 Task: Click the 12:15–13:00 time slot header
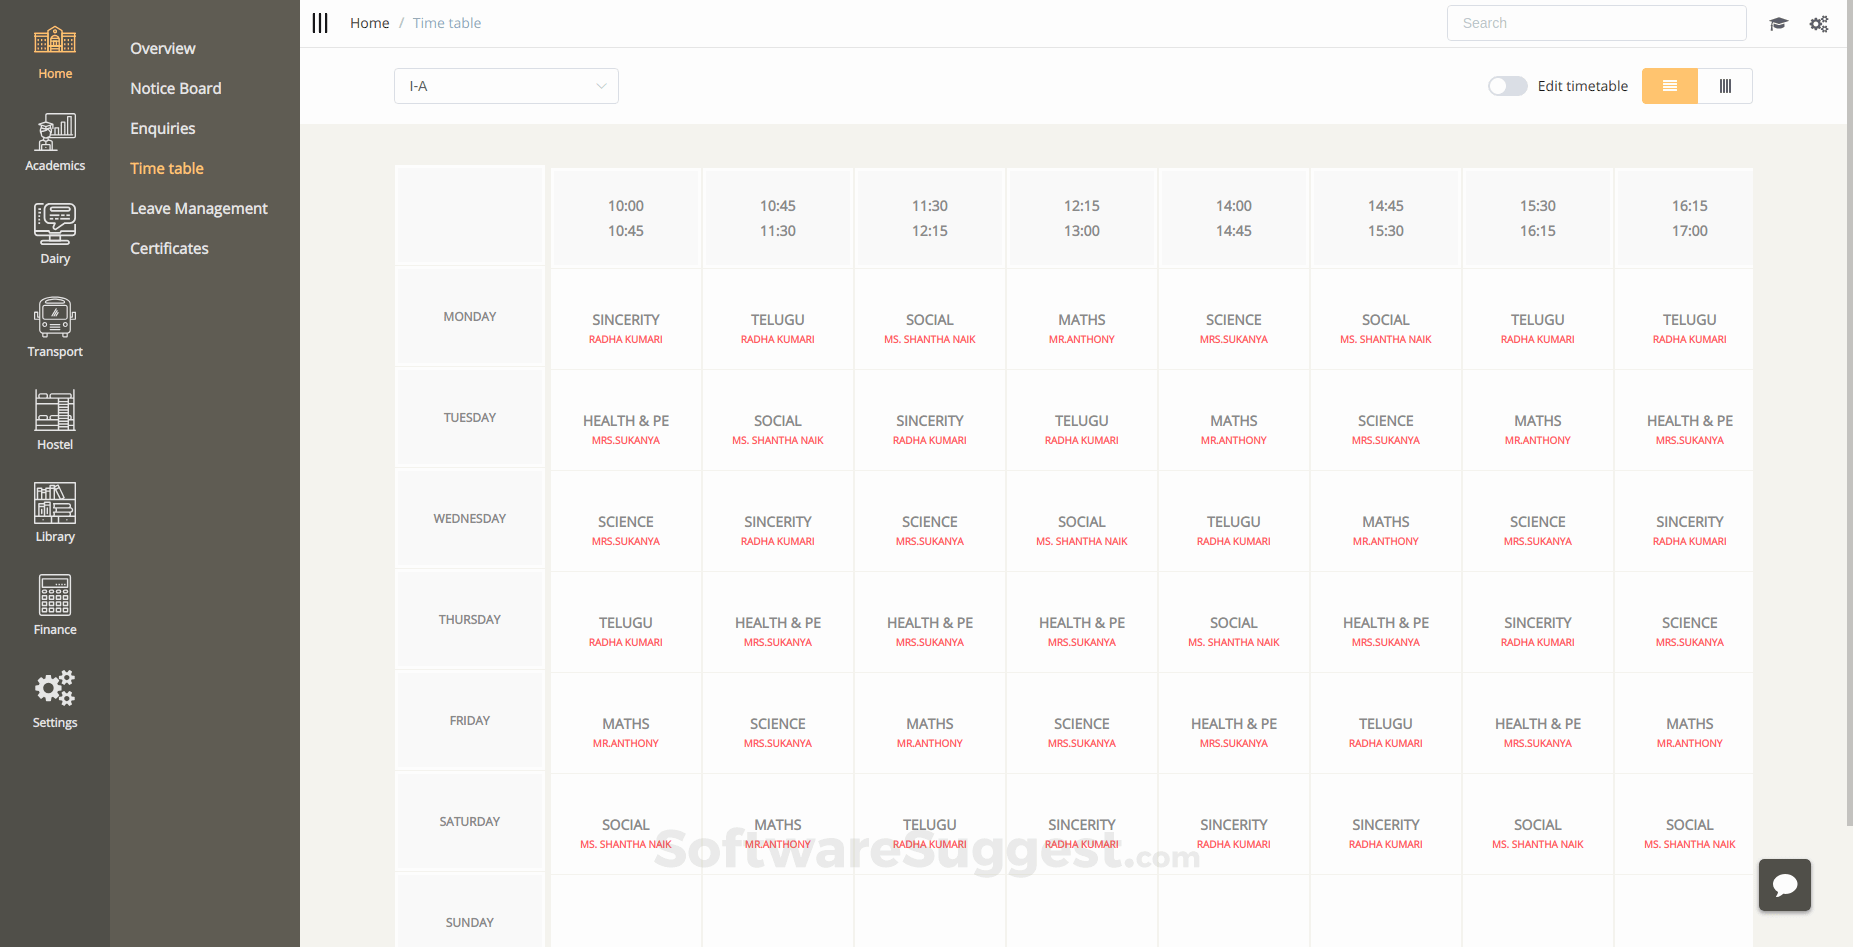[x=1082, y=218]
